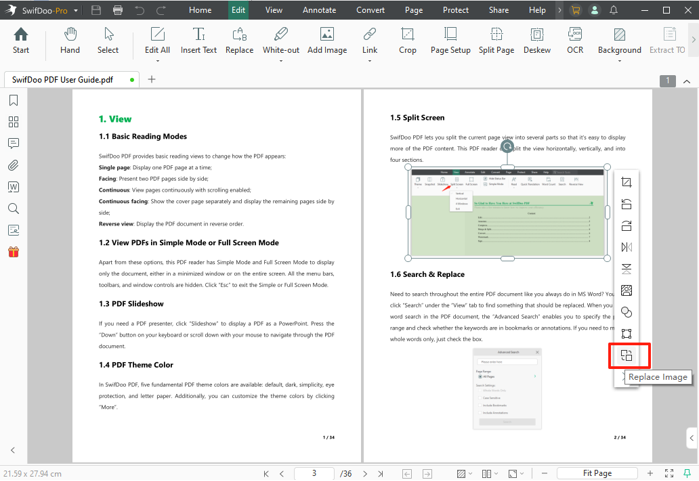Switch to the Home tab
This screenshot has width=699, height=481.
coord(200,10)
